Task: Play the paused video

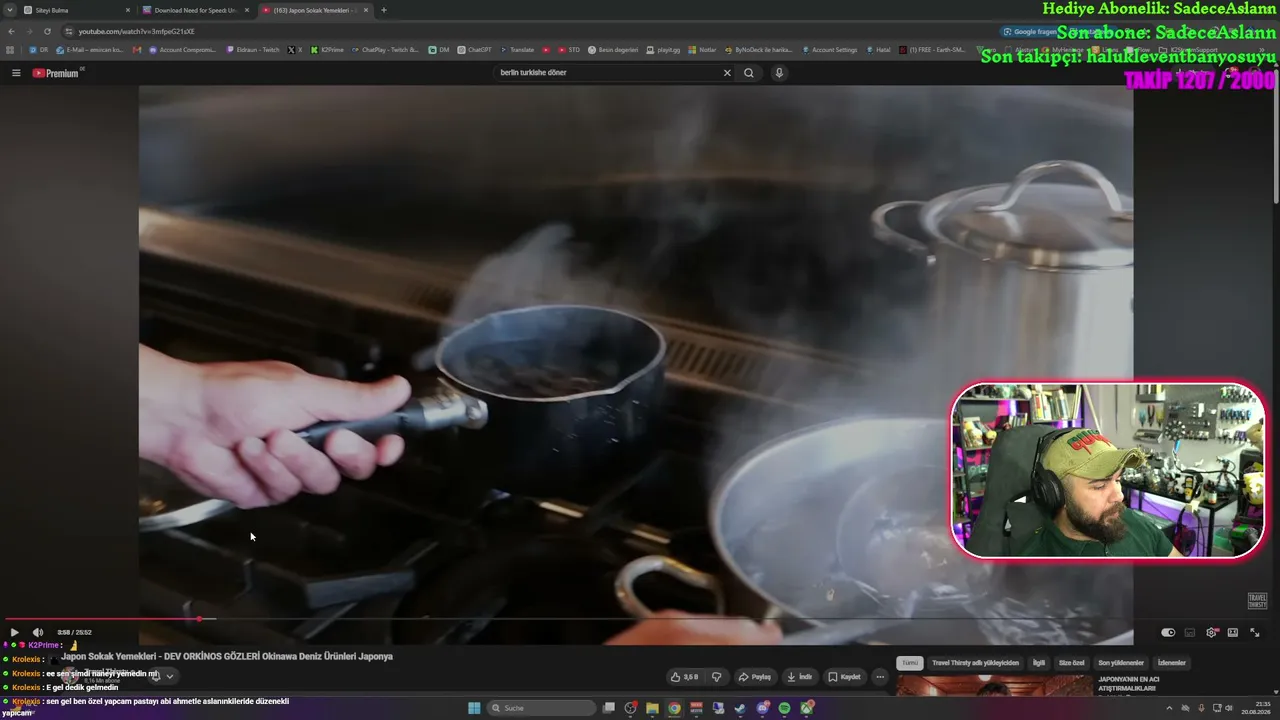Action: [x=14, y=632]
